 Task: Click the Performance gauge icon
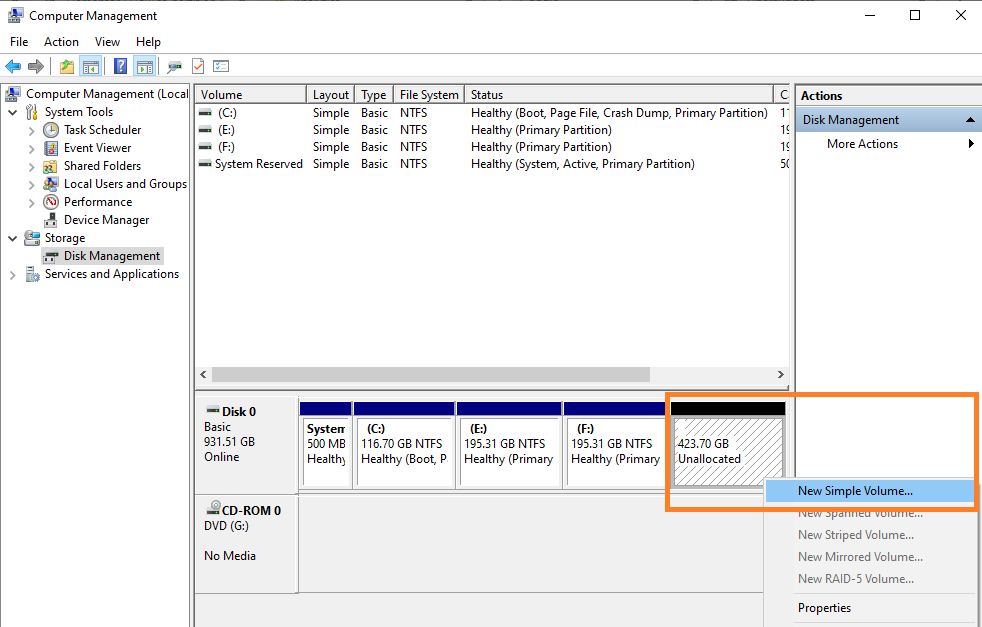pyautogui.click(x=51, y=202)
